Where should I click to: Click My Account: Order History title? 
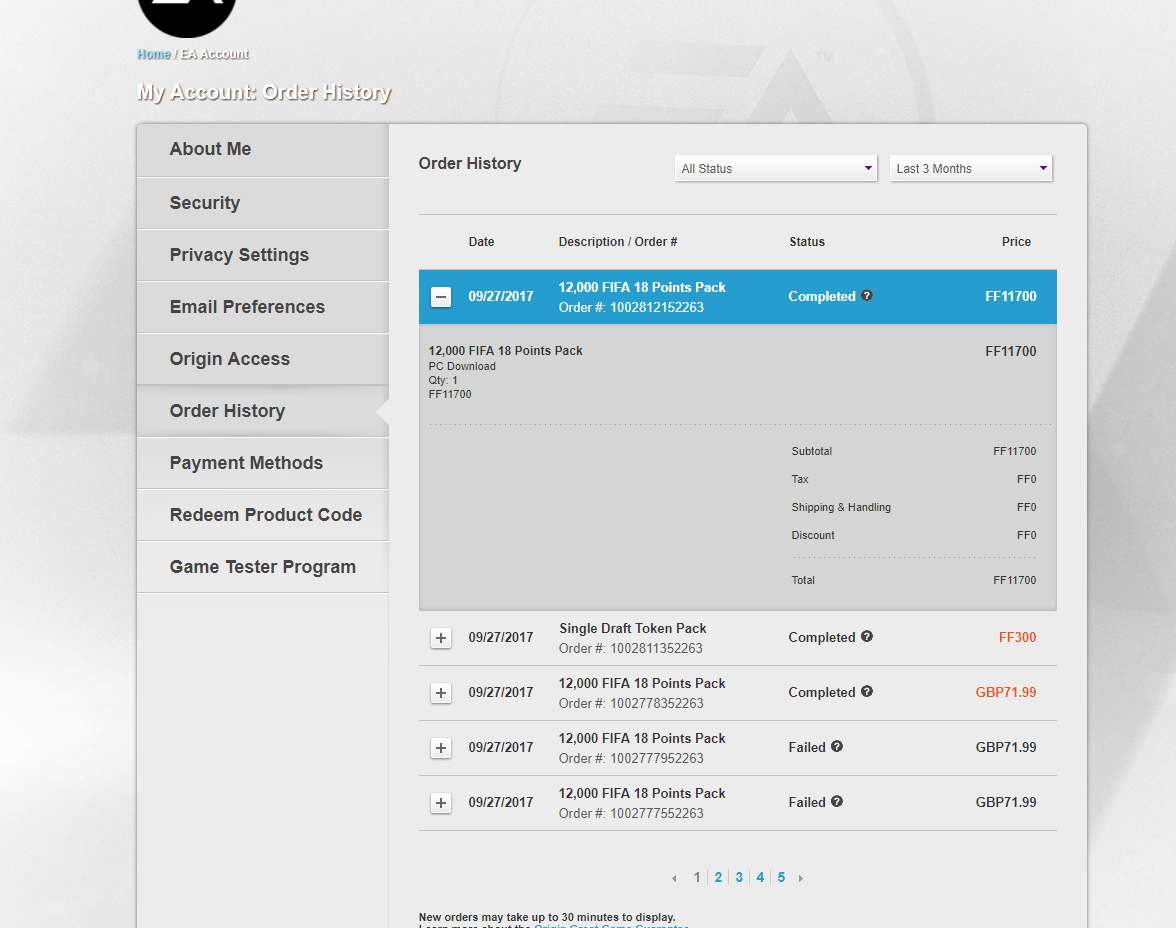[x=264, y=92]
